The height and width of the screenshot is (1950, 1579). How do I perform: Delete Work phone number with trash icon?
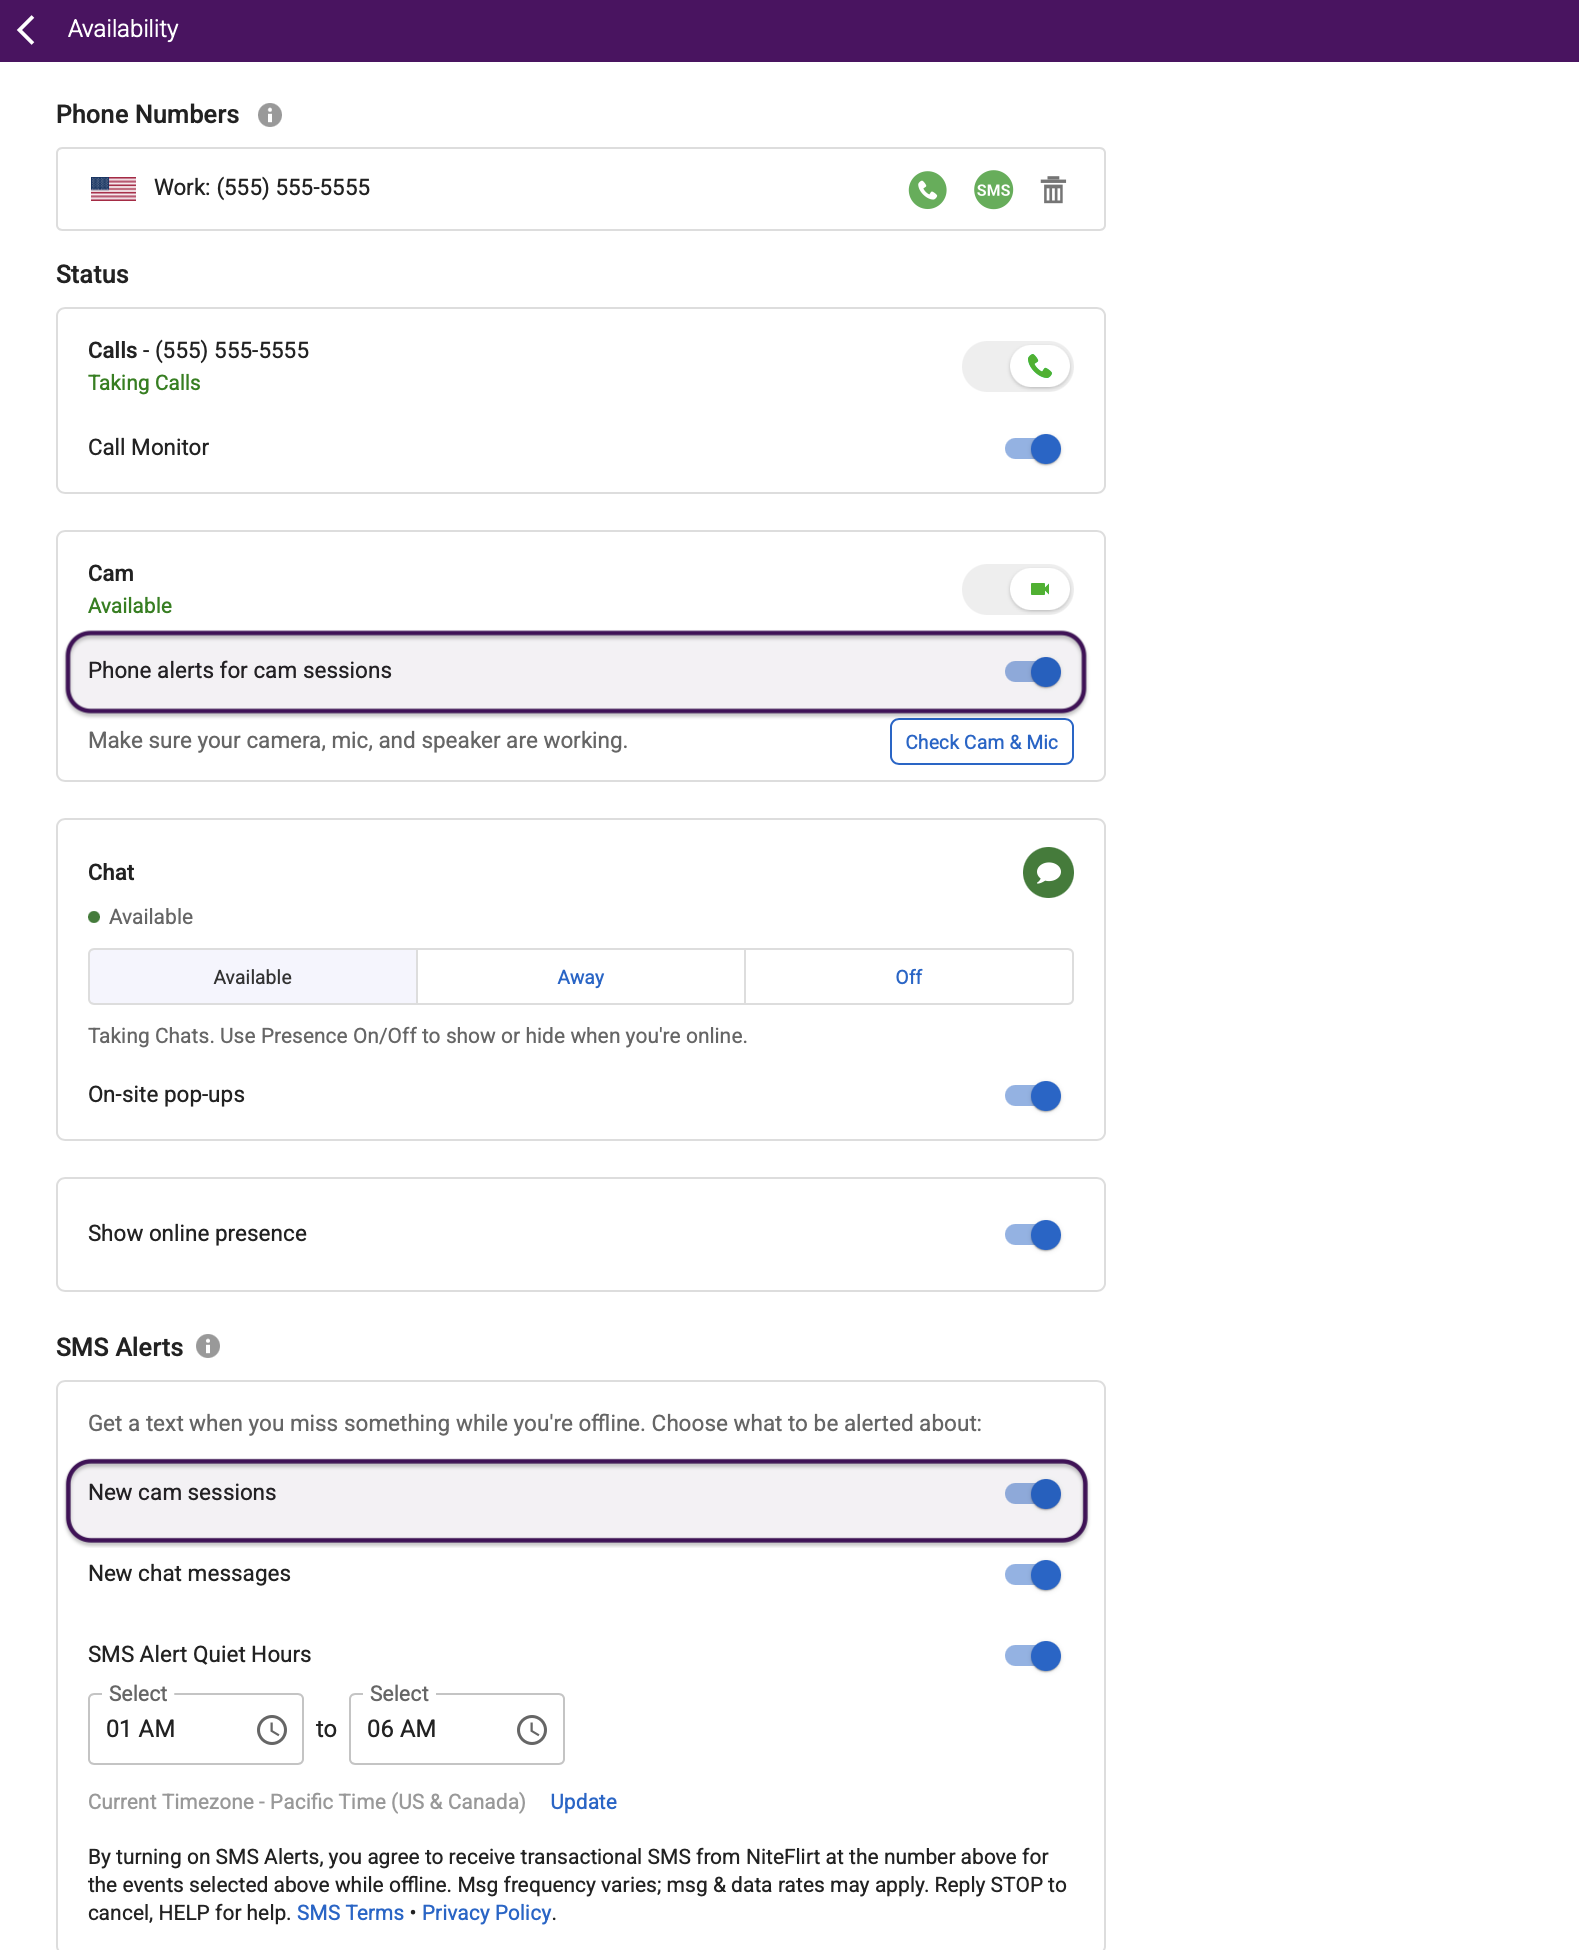coord(1053,190)
